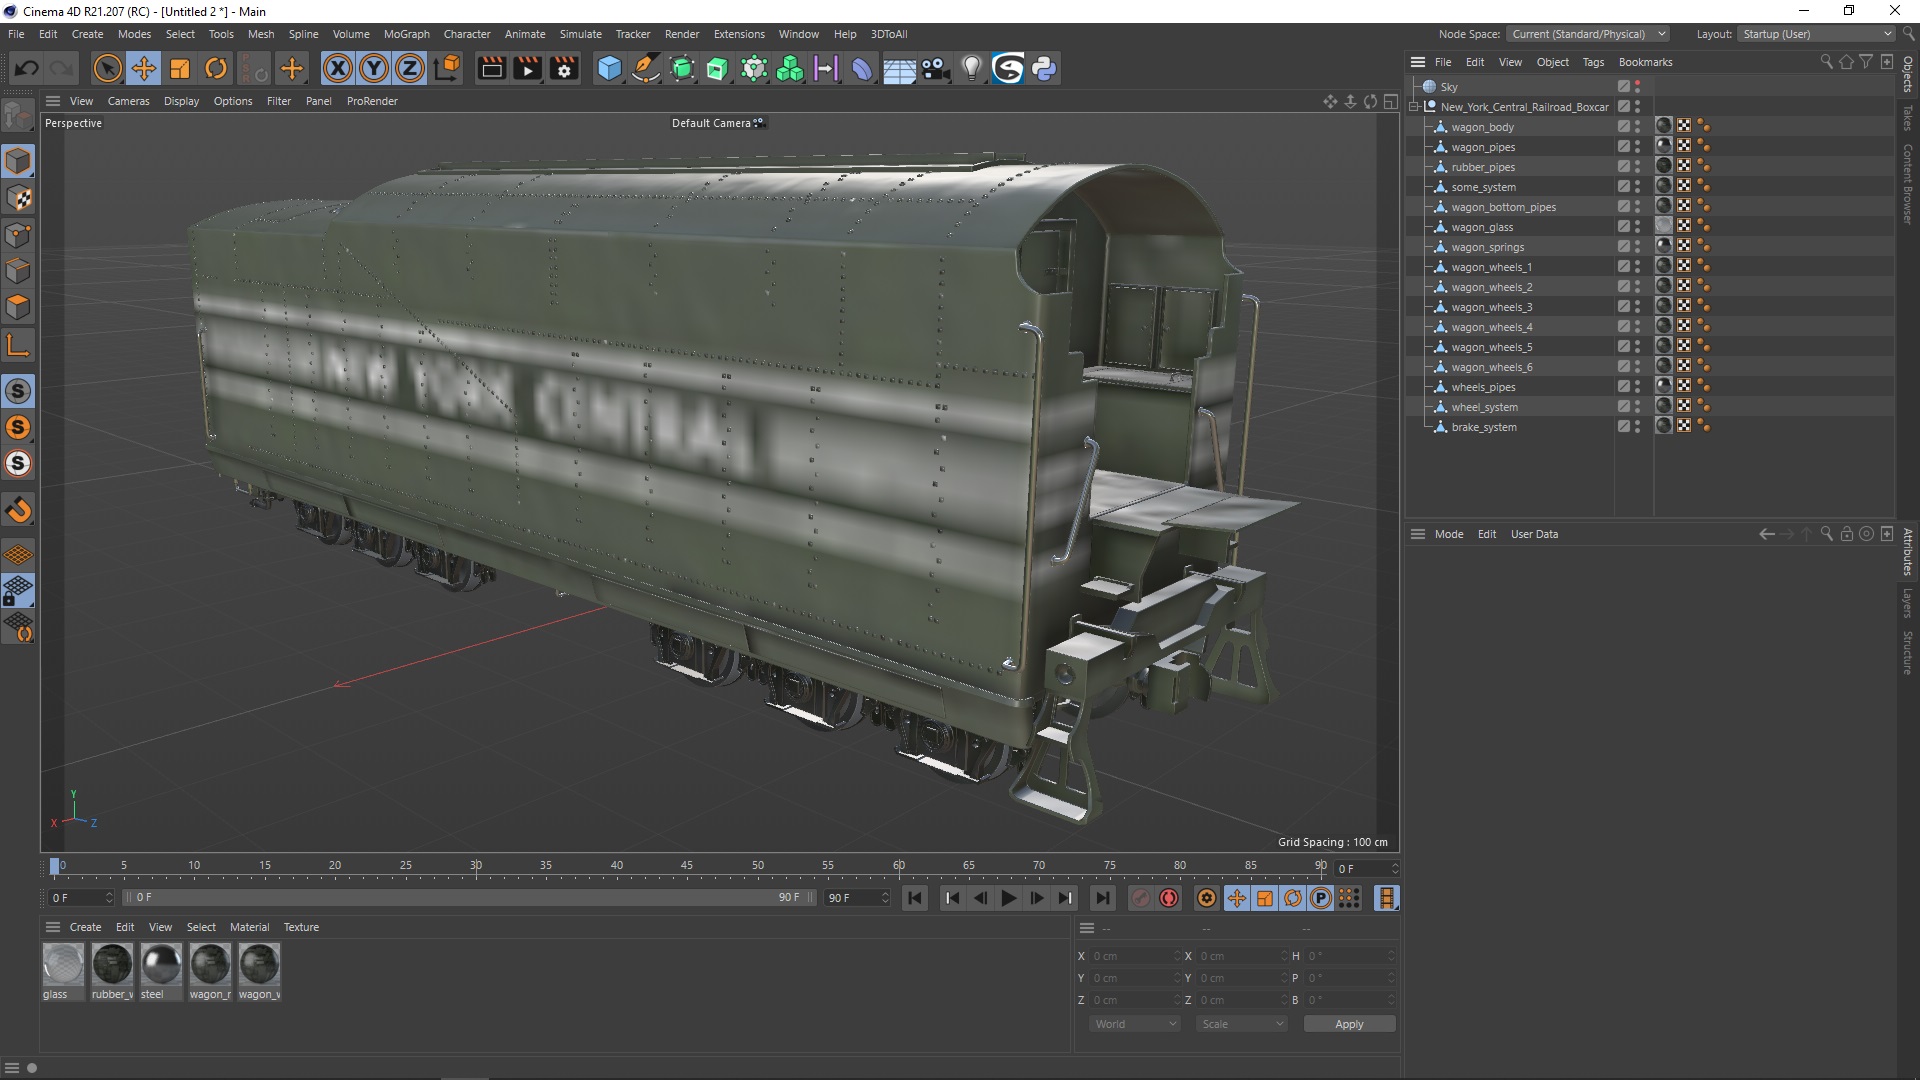Image resolution: width=1920 pixels, height=1080 pixels.
Task: Toggle Autokeying record button
Action: (1169, 898)
